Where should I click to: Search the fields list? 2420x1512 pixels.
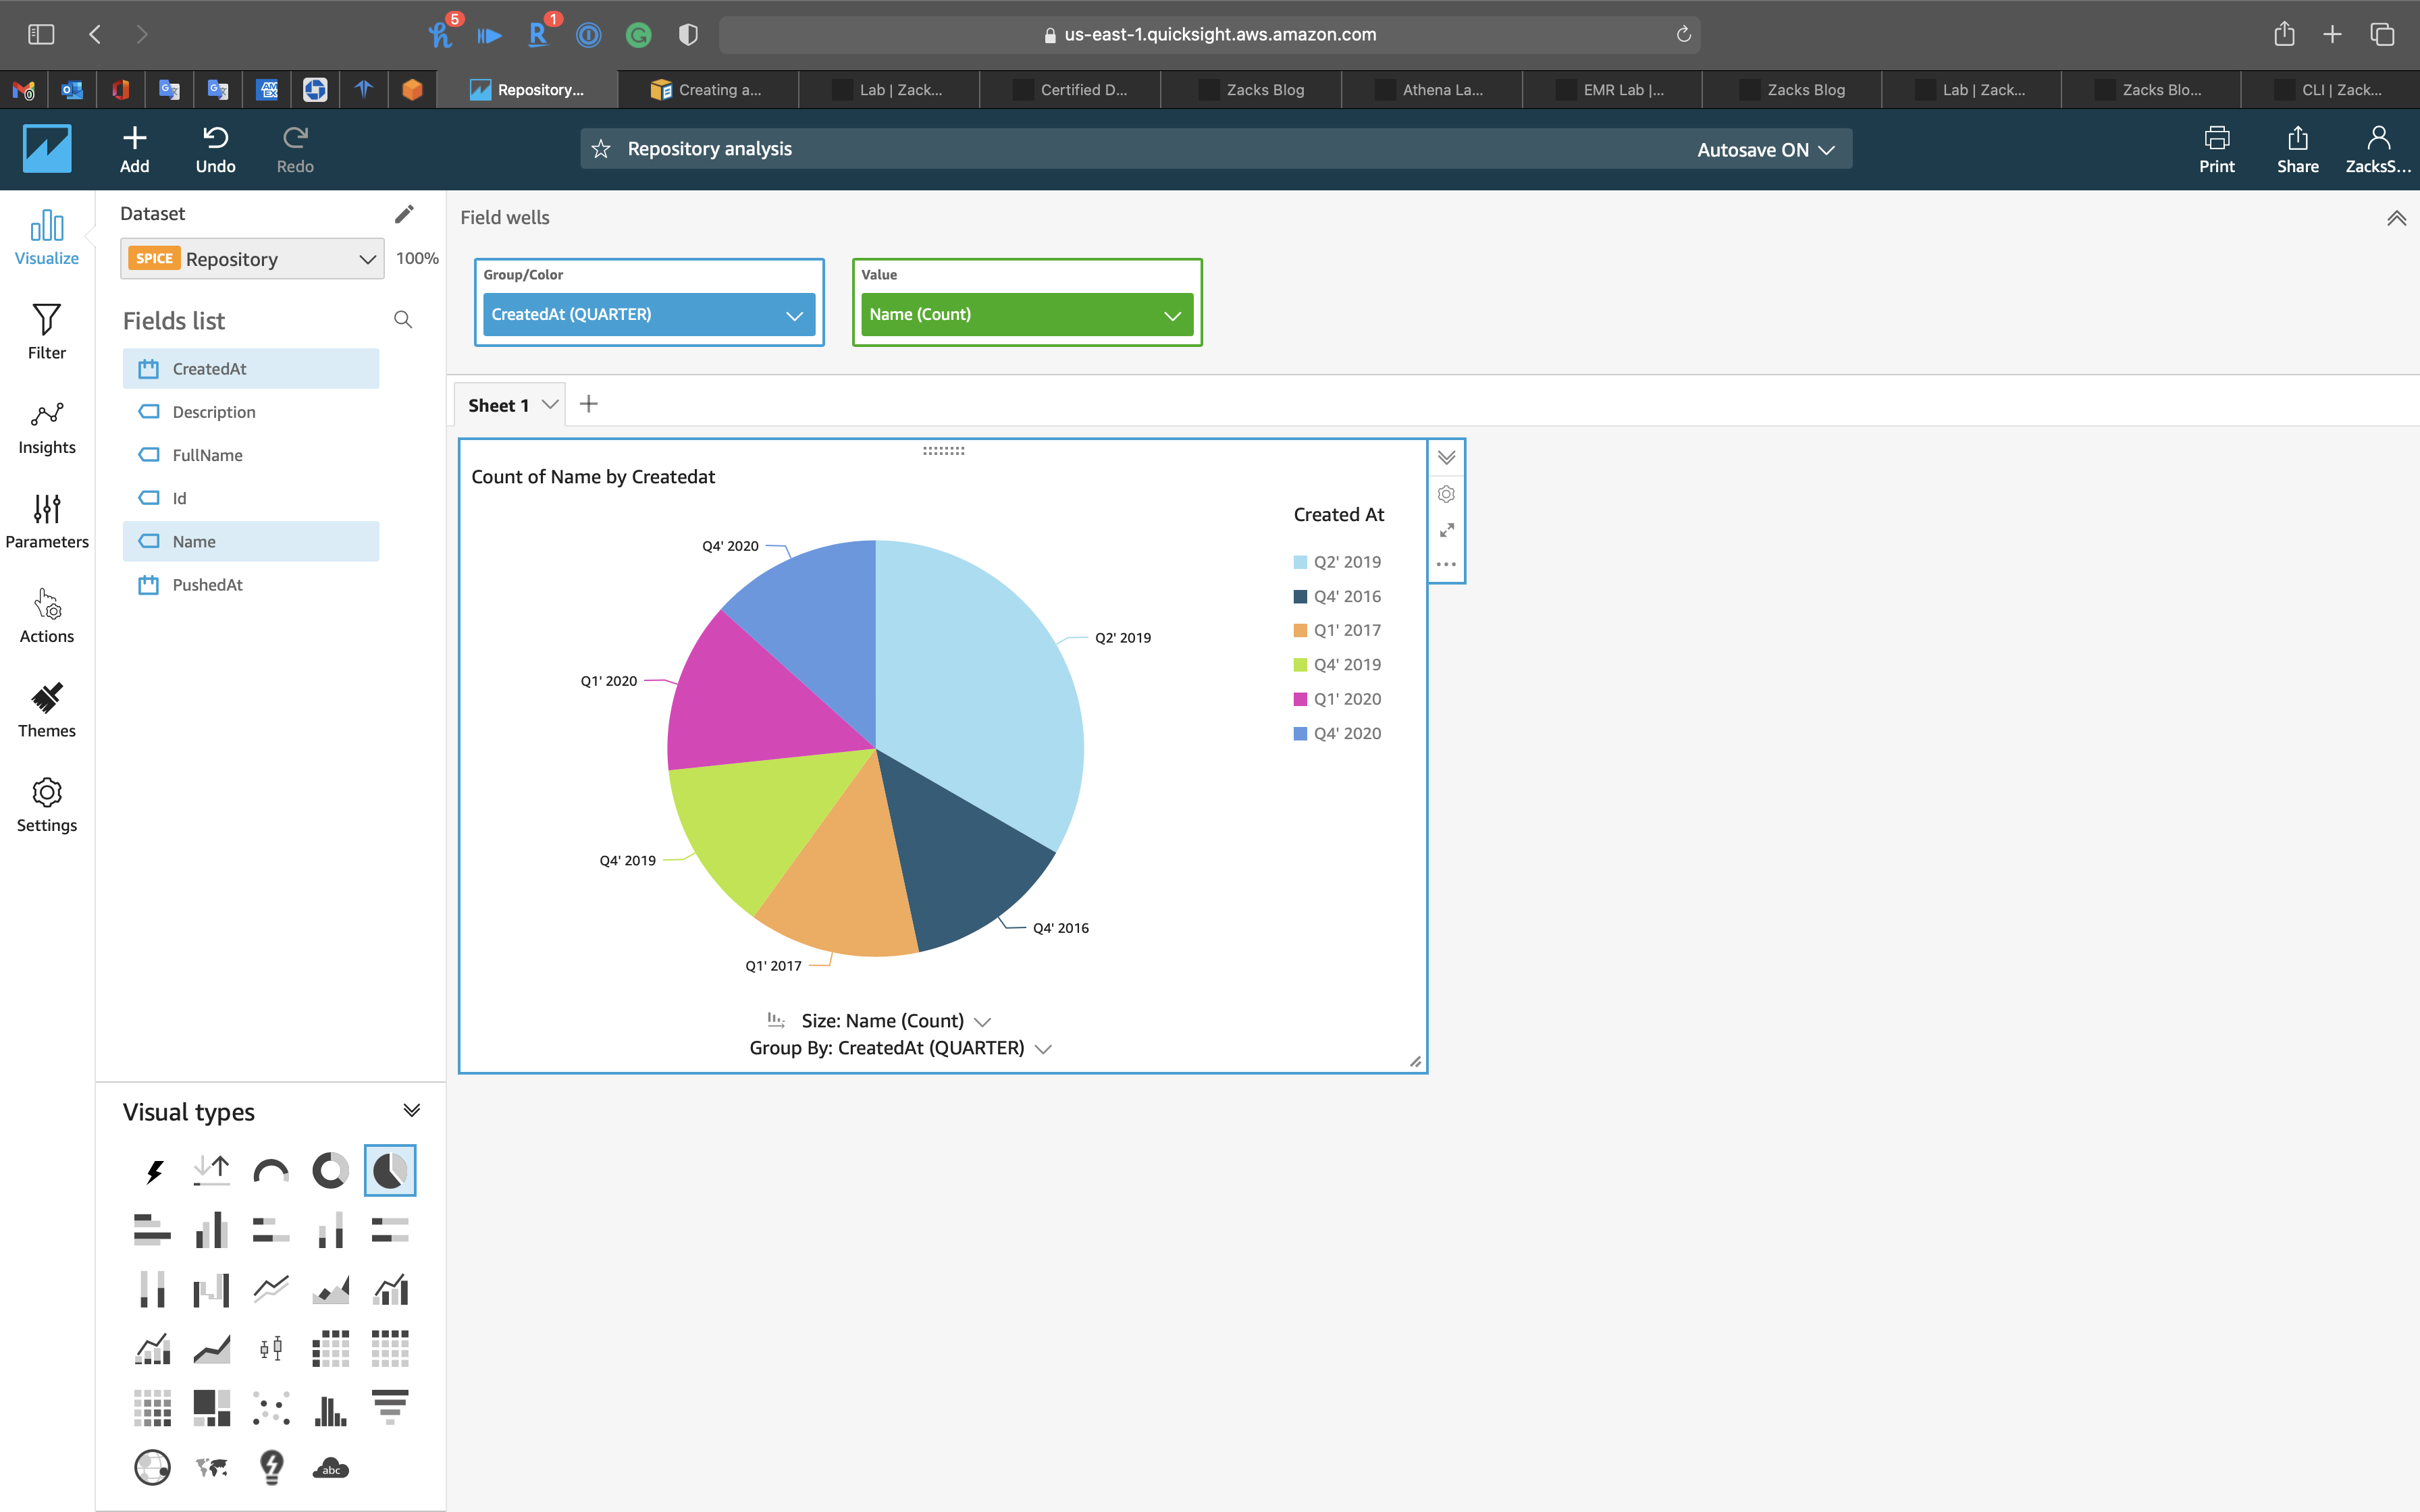pyautogui.click(x=403, y=320)
